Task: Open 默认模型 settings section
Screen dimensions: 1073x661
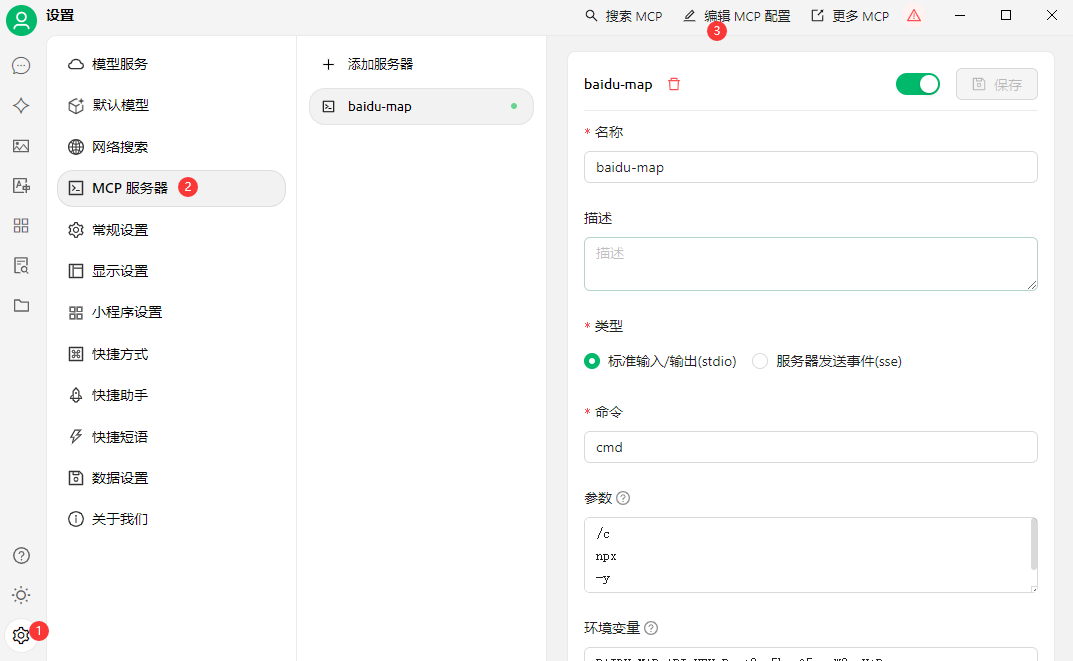Action: coord(171,105)
